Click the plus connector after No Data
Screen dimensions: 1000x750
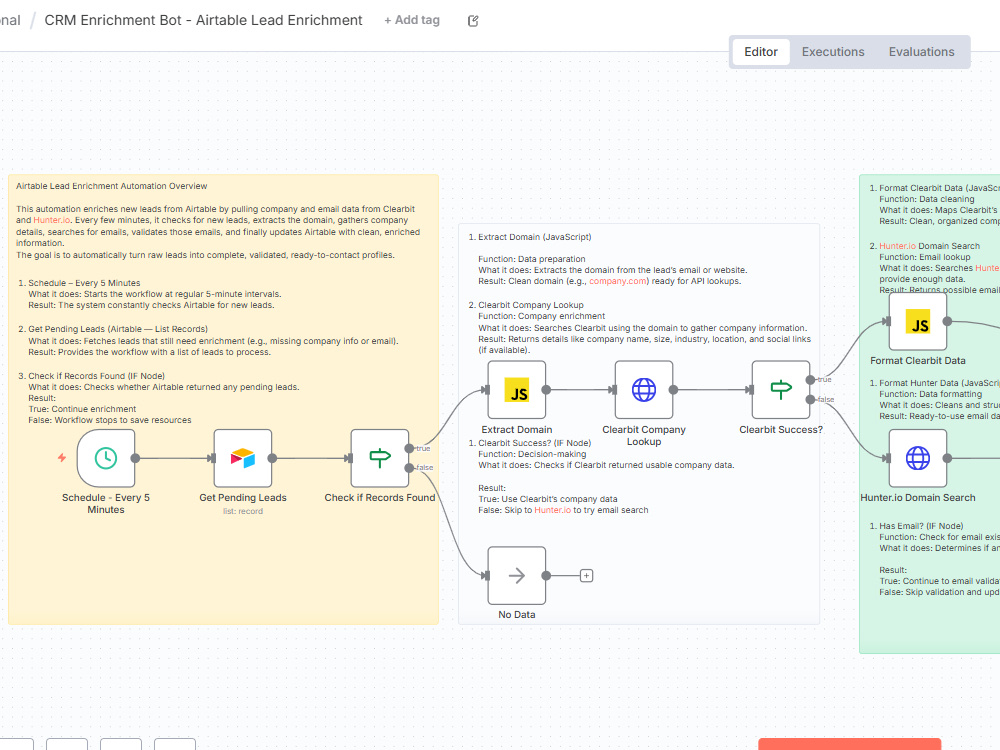pyautogui.click(x=586, y=576)
